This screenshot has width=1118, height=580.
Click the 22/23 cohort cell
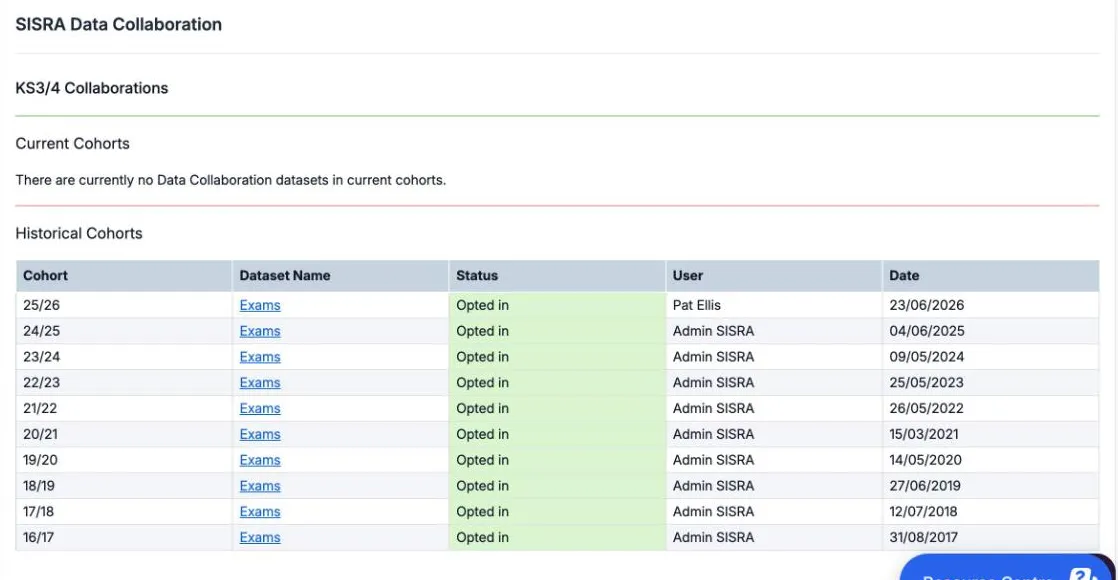tap(124, 382)
